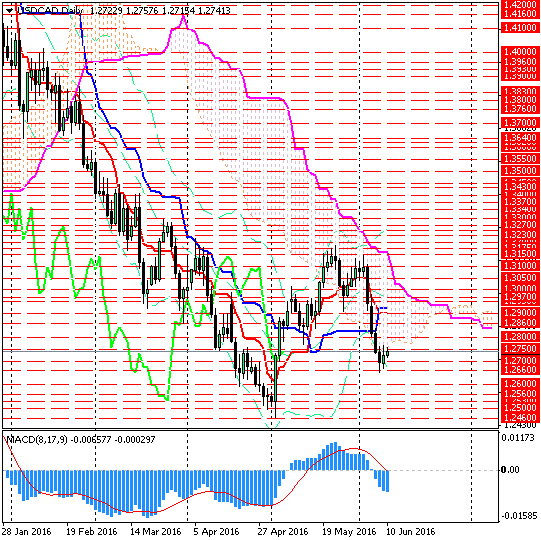Click the MACD 0.00 zero level label
The height and width of the screenshot is (540, 541).
coord(510,470)
